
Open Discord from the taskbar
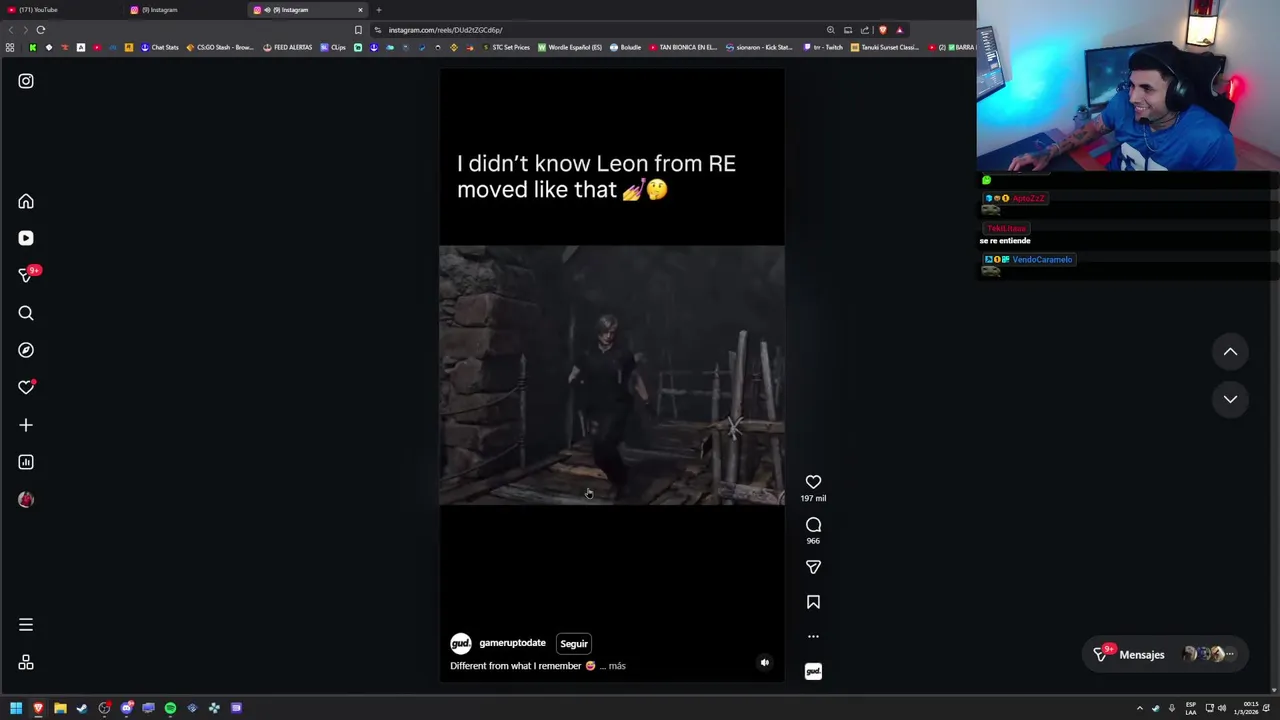126,708
